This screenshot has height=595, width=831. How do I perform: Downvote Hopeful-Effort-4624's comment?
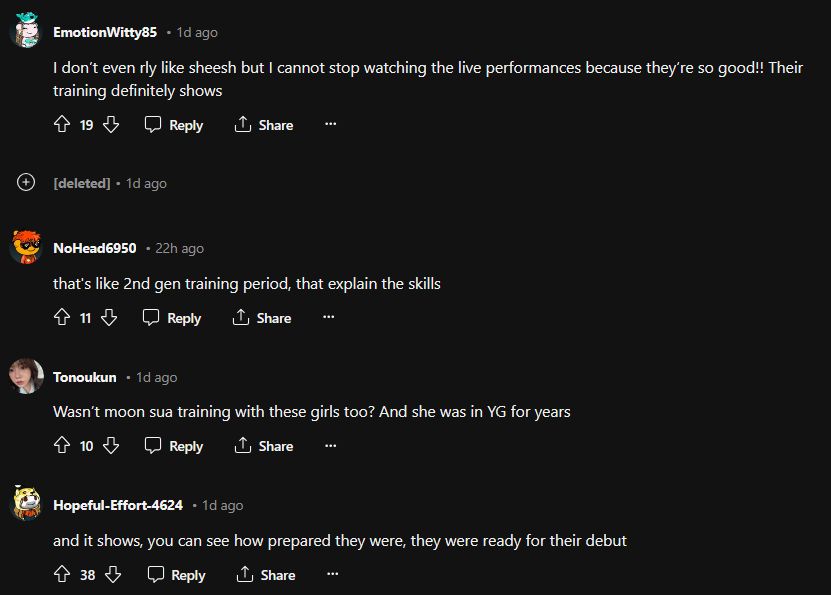(114, 575)
